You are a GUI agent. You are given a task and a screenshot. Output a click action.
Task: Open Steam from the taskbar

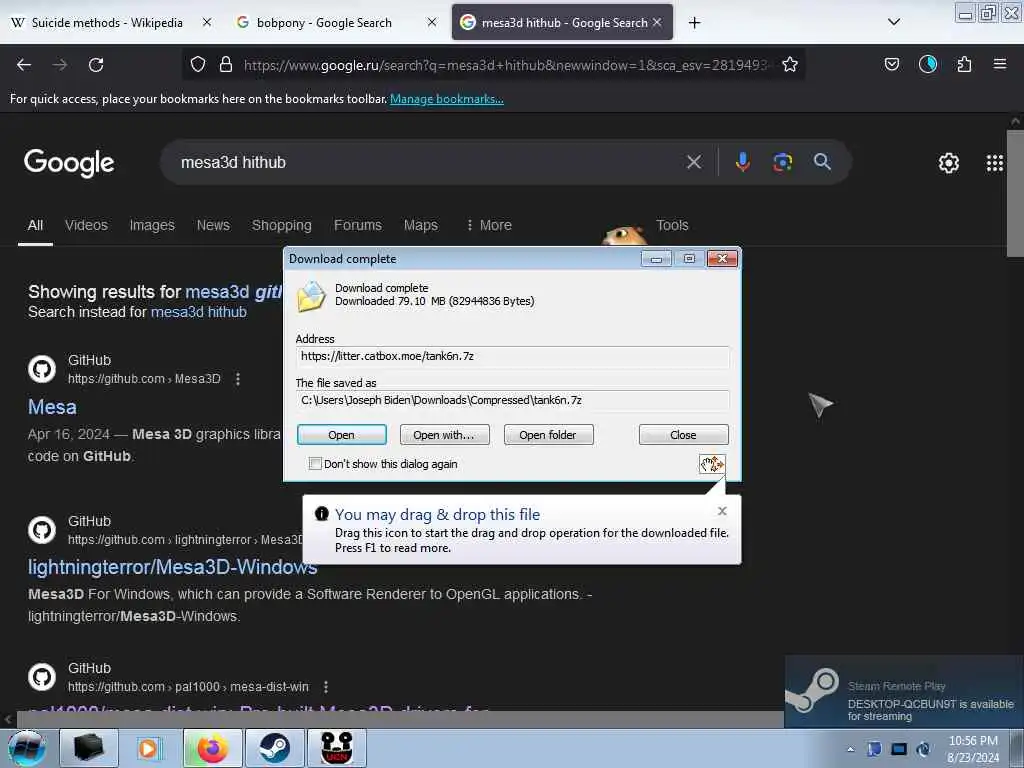pyautogui.click(x=274, y=748)
